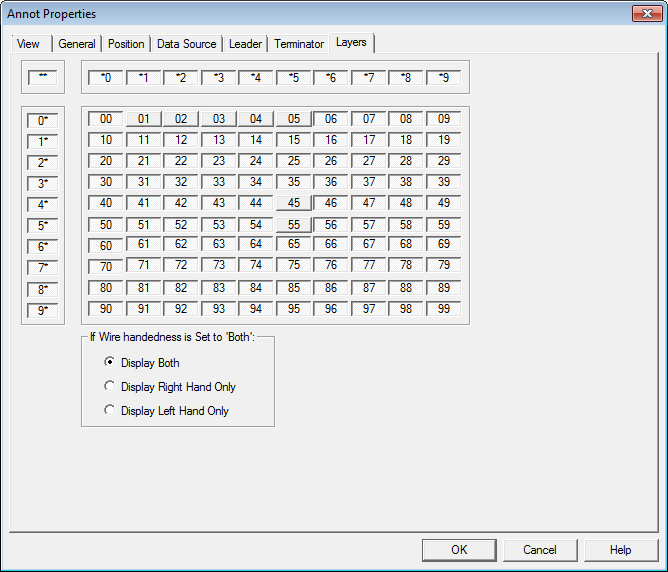Toggle row '4*' layer selector
This screenshot has width=668, height=572.
pyautogui.click(x=44, y=205)
